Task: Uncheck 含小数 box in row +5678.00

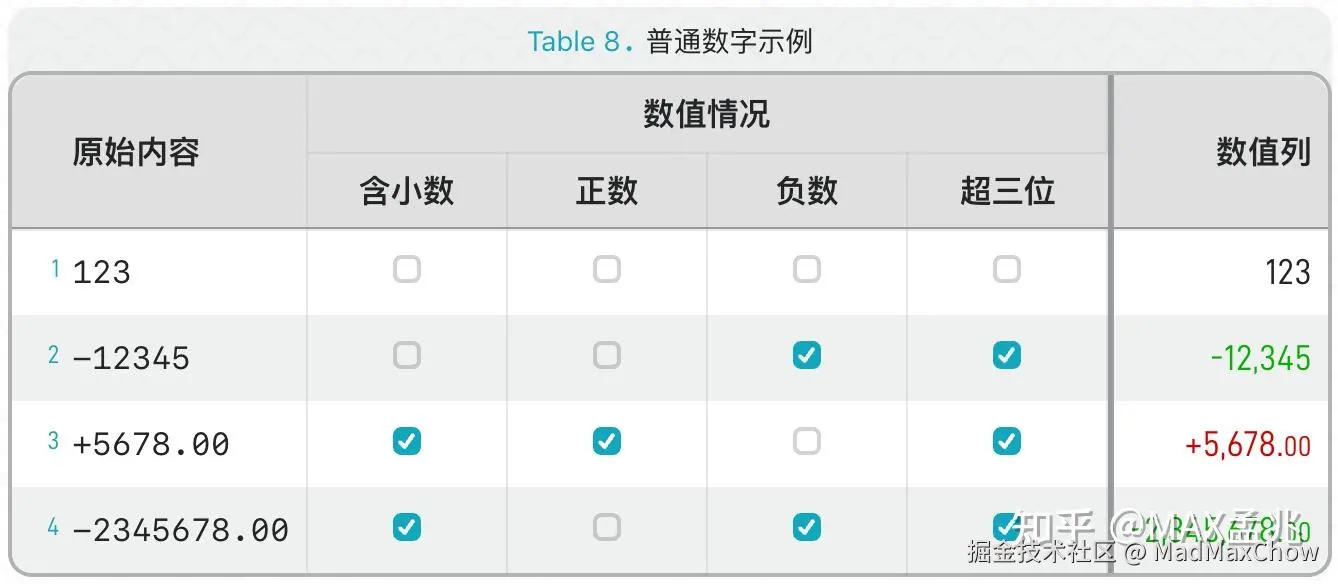Action: coord(406,441)
